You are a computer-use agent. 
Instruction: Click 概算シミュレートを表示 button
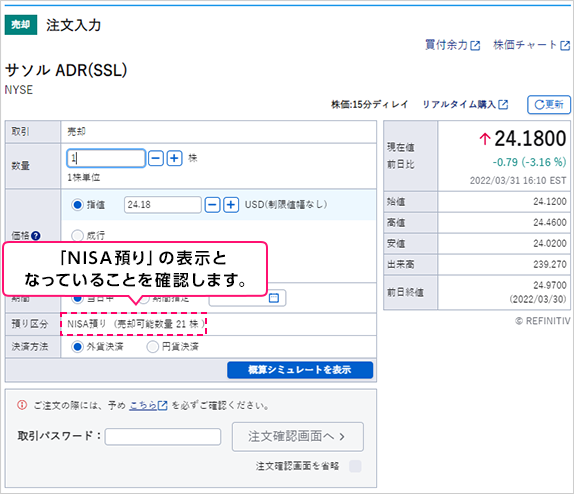300,370
